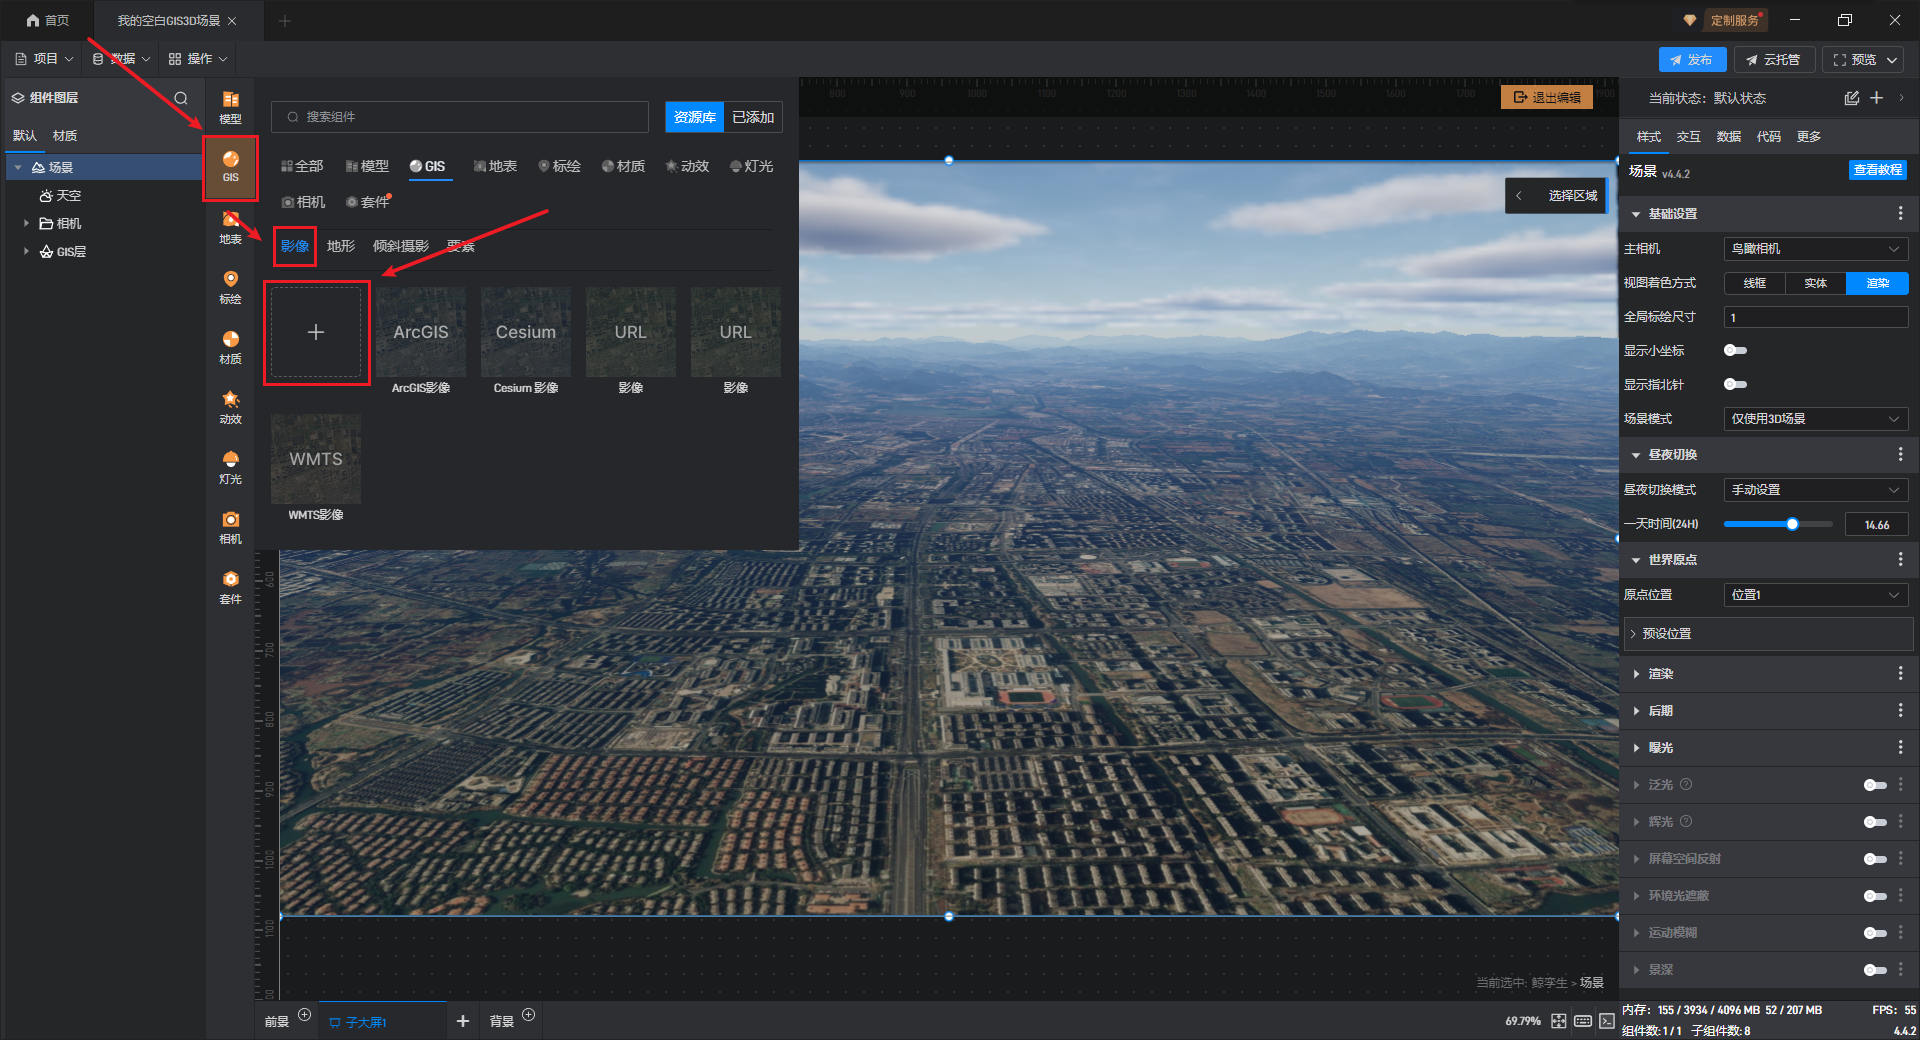Switch to the 交互 properties tab

pos(1688,137)
